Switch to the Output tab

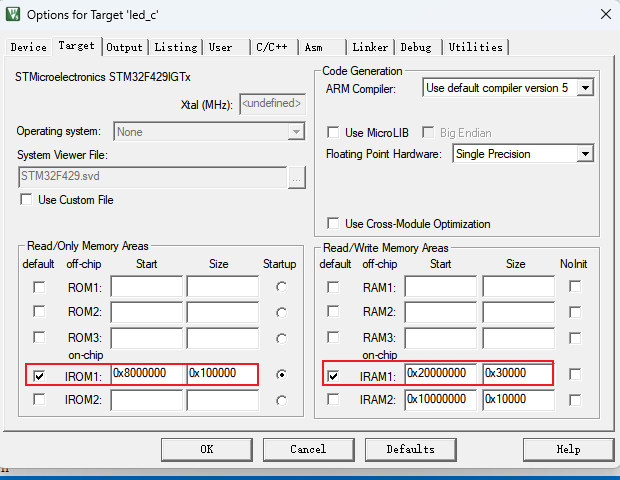click(124, 47)
